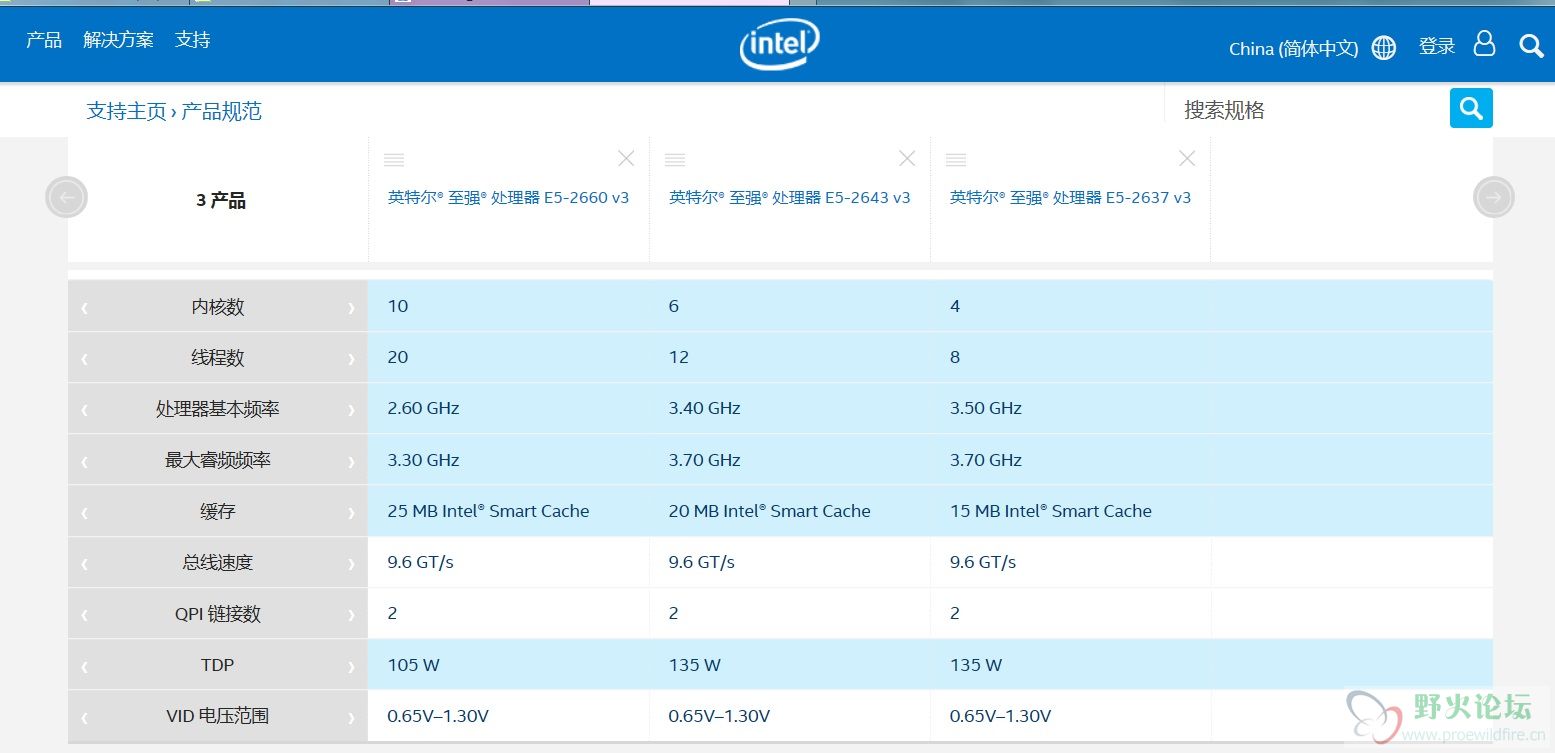Screen dimensions: 1555x753
Task: Click right chevron on the 总线速度 row
Action: 351,564
